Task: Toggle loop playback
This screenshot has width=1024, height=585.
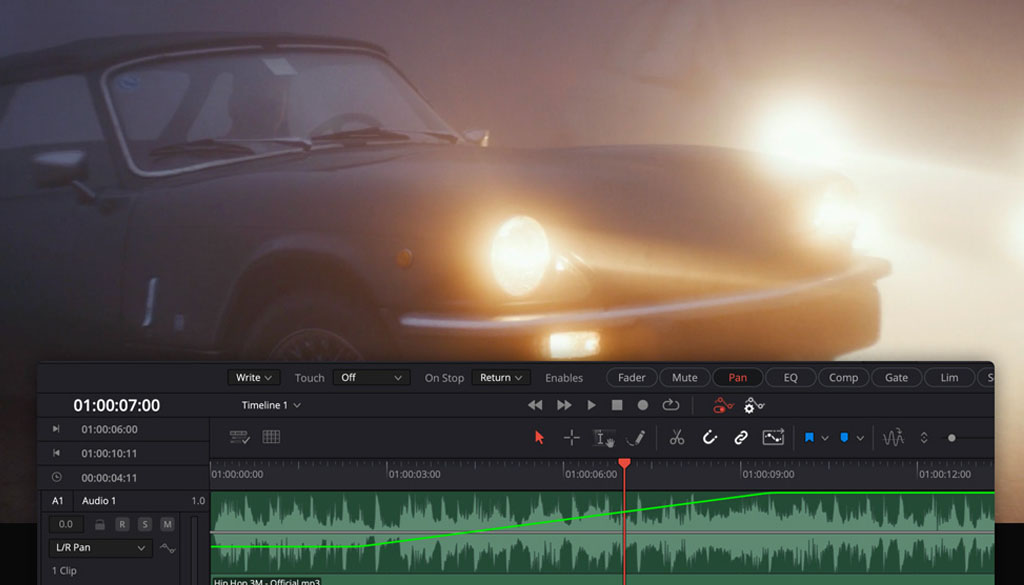Action: click(x=671, y=405)
